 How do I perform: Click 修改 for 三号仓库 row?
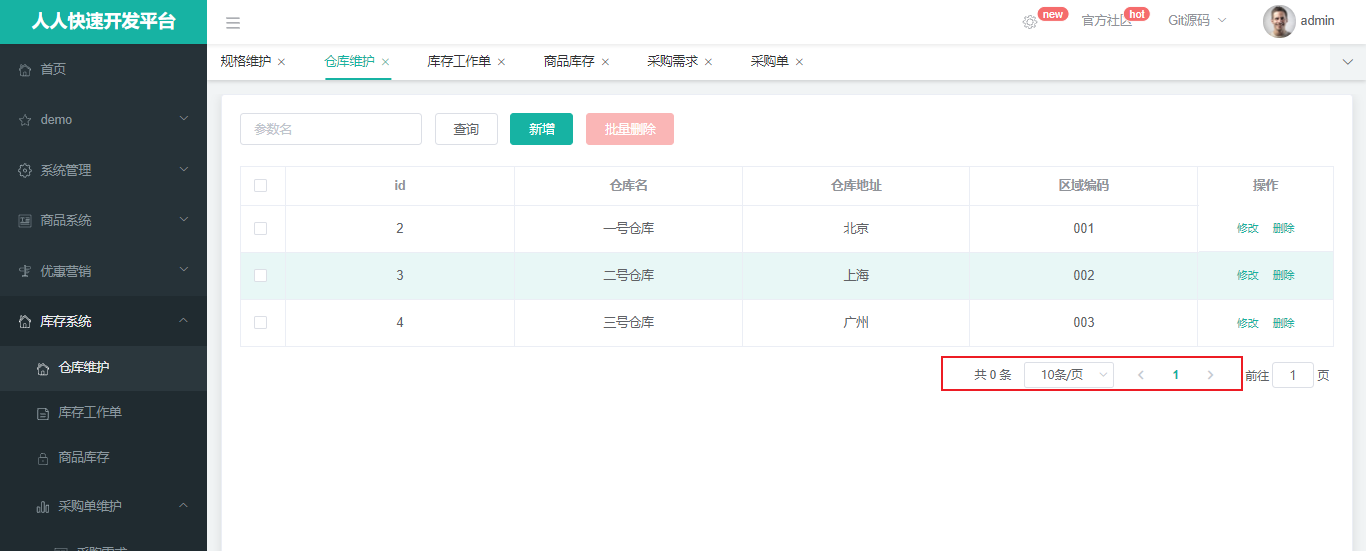[1248, 323]
